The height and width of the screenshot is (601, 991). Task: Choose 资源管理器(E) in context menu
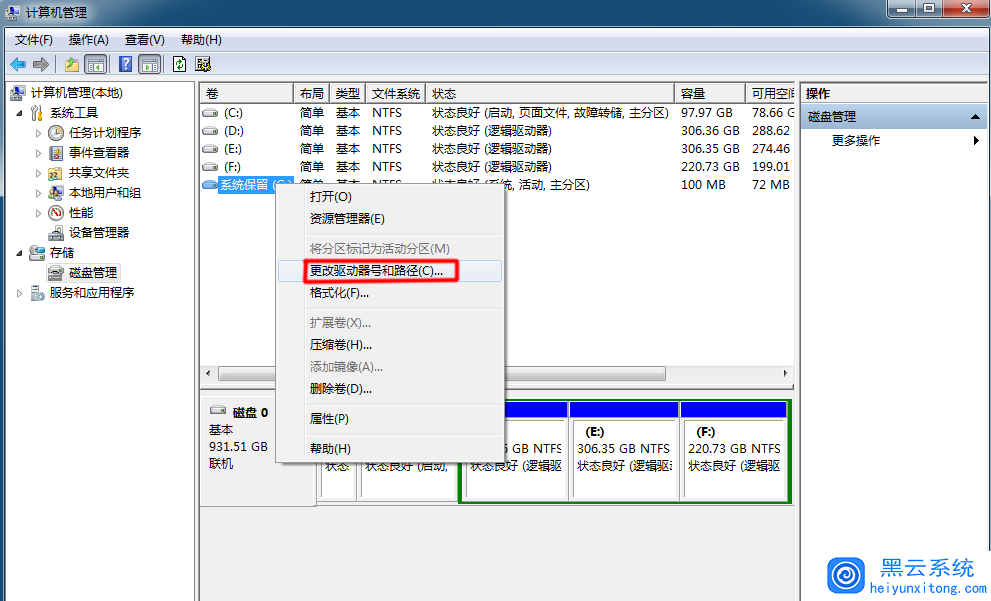(x=389, y=219)
